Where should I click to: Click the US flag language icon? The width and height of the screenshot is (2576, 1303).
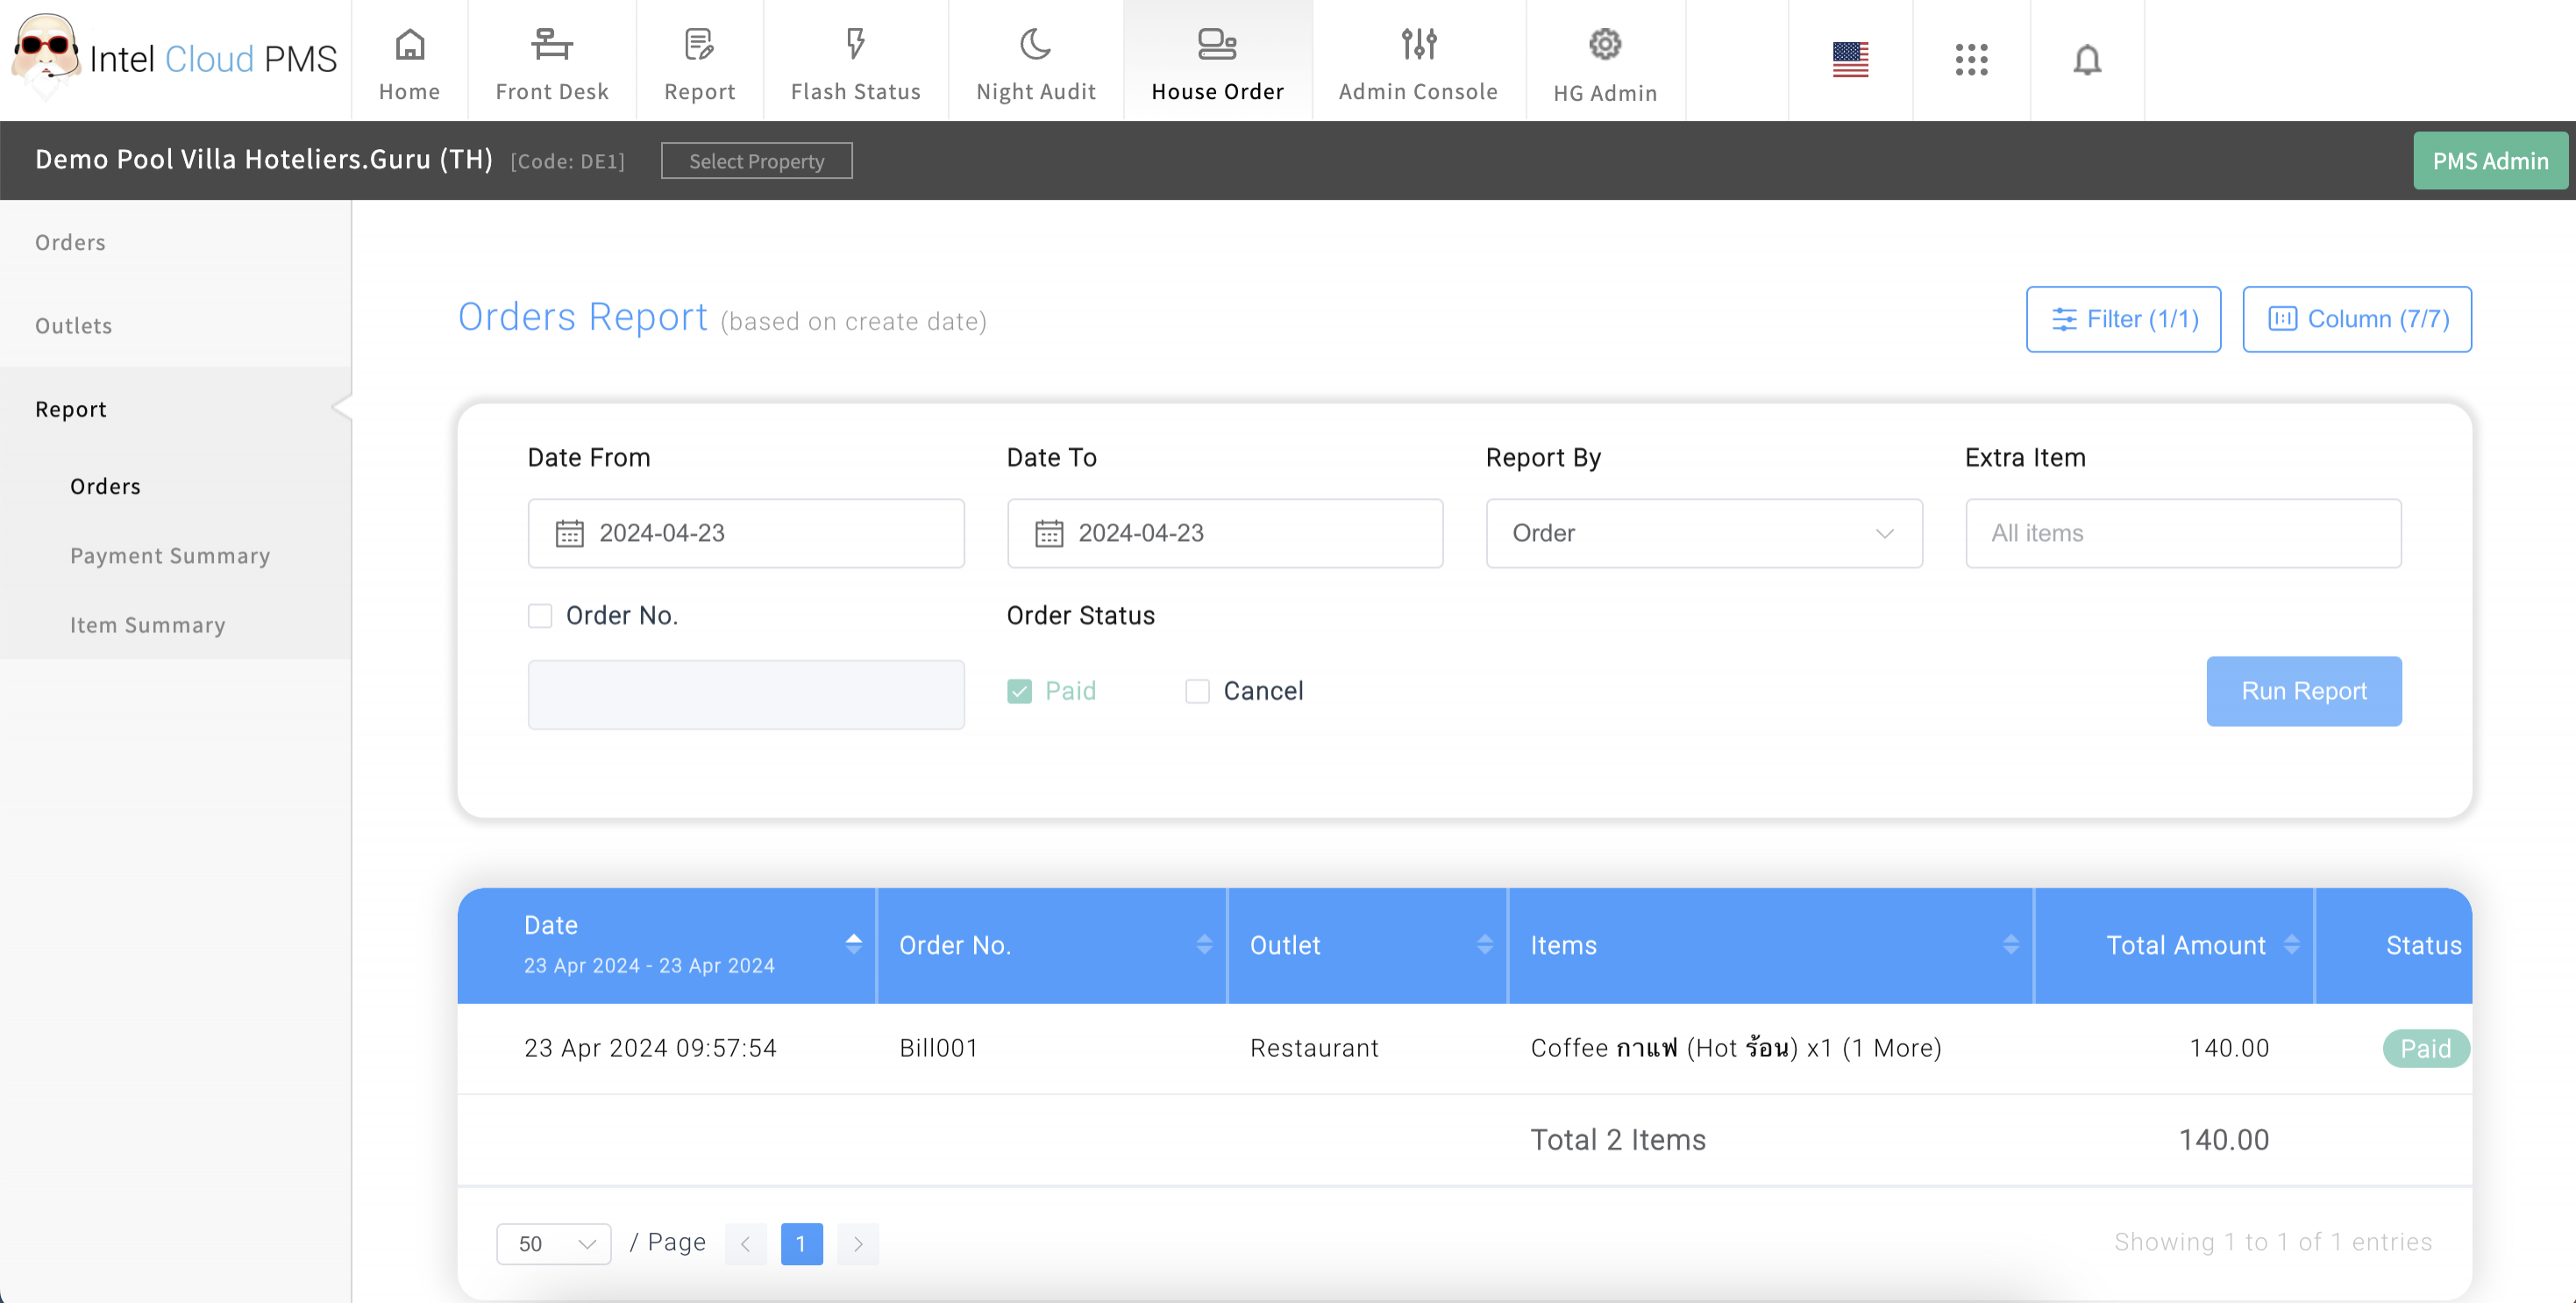point(1849,60)
